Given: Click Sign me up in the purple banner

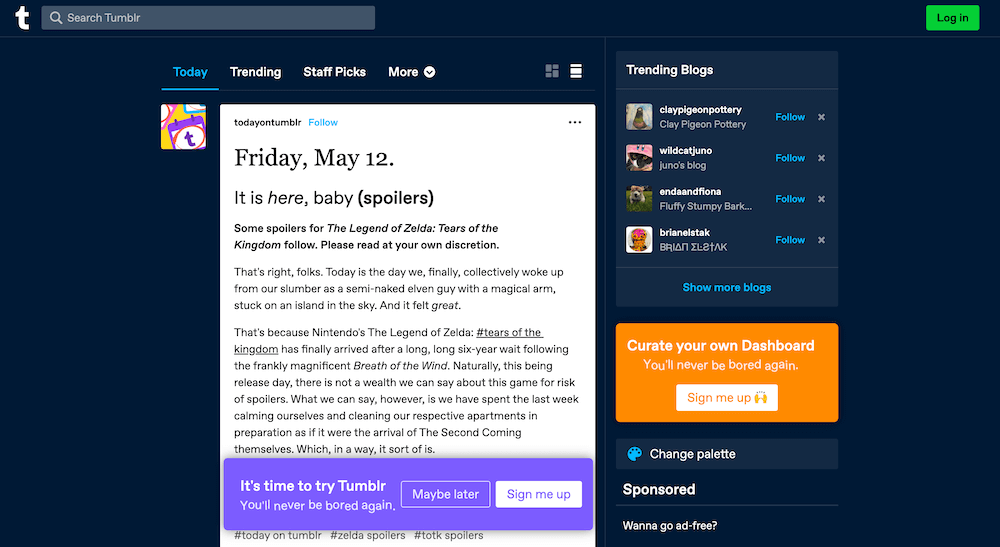Looking at the screenshot, I should (538, 494).
